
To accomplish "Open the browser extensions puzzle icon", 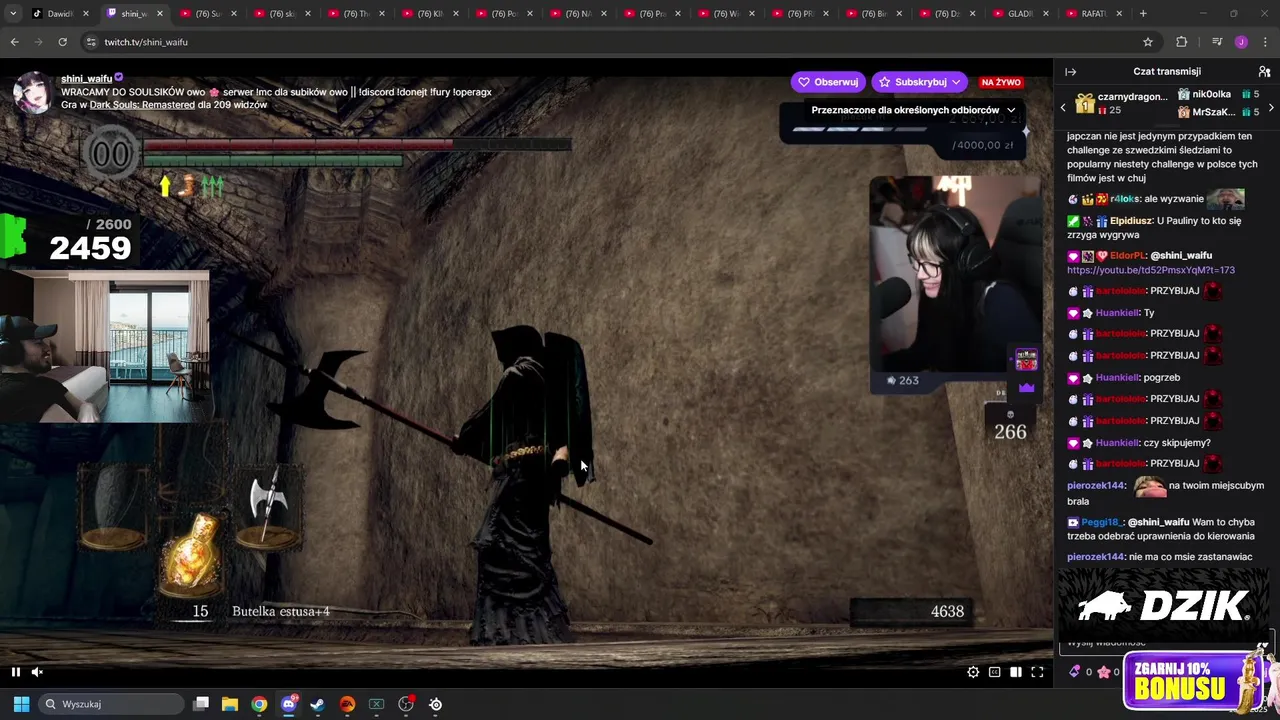I will click(1181, 42).
